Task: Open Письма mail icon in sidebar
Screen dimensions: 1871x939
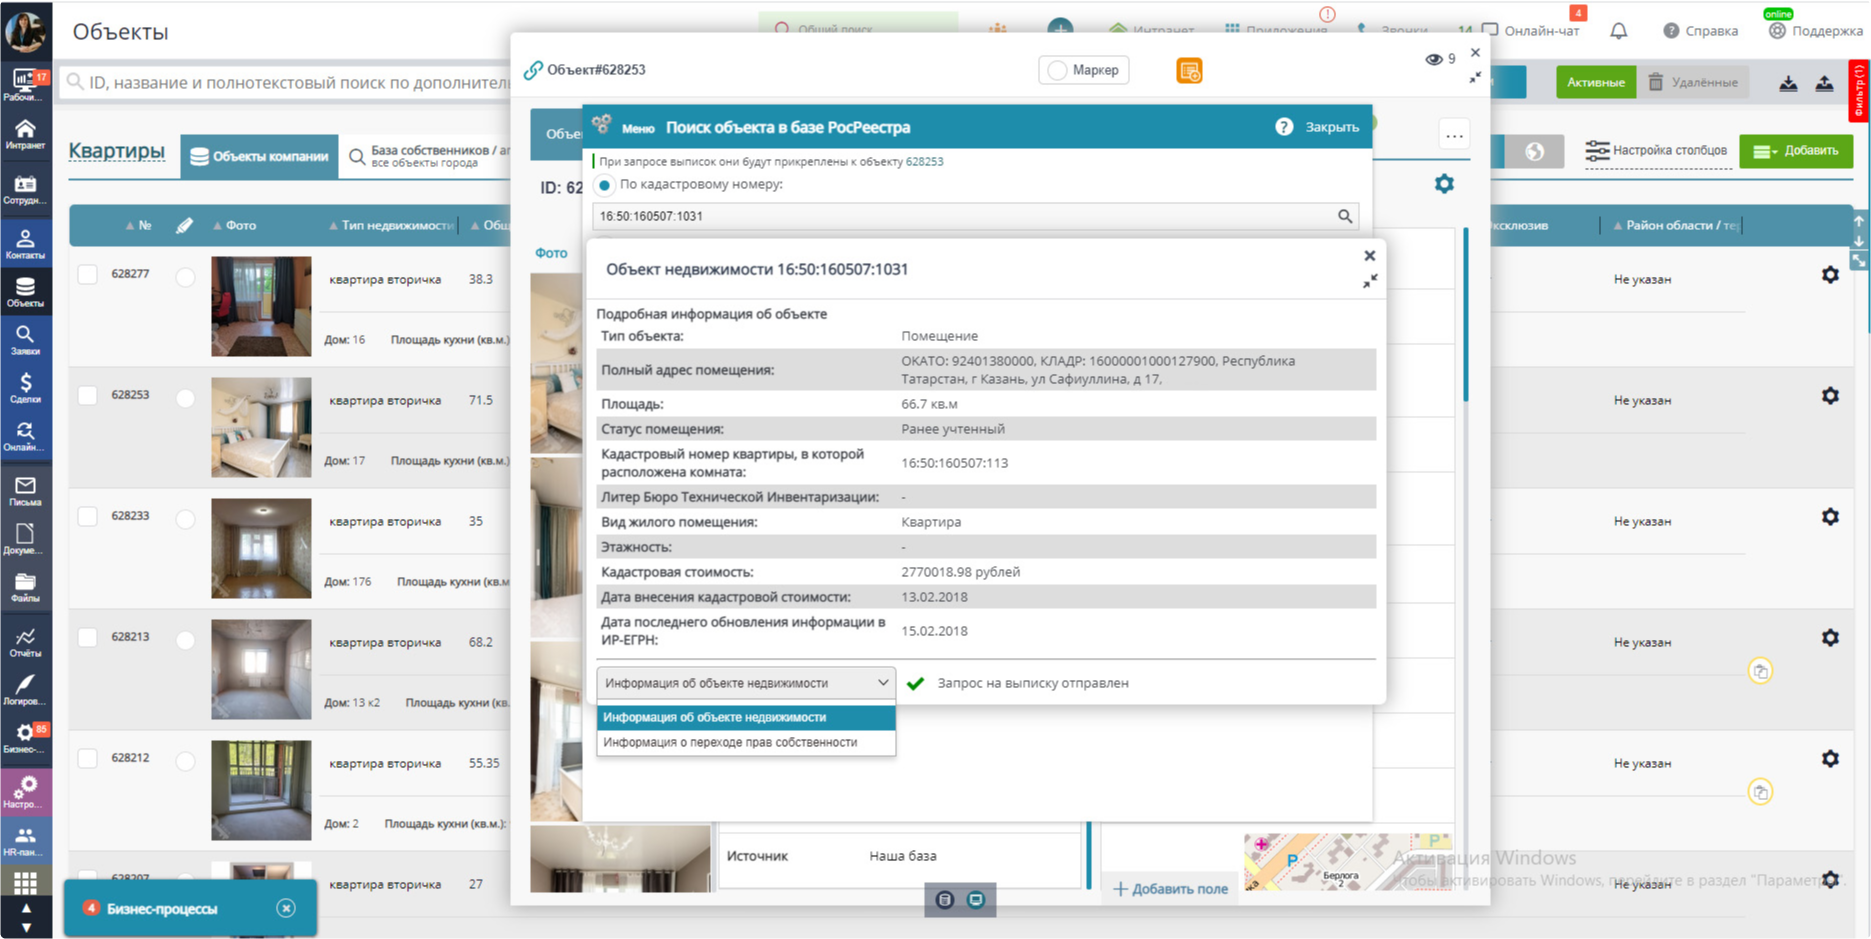Action: coord(25,490)
